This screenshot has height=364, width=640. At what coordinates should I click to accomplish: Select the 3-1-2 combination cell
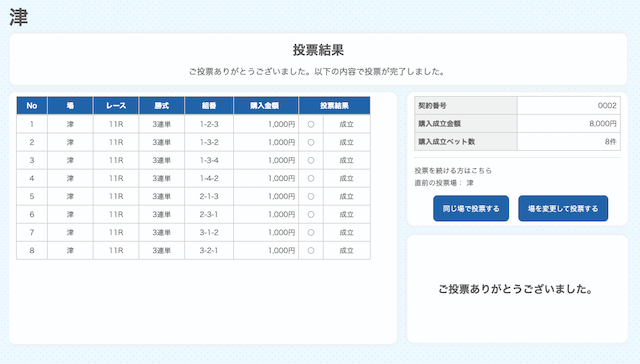pyautogui.click(x=209, y=232)
